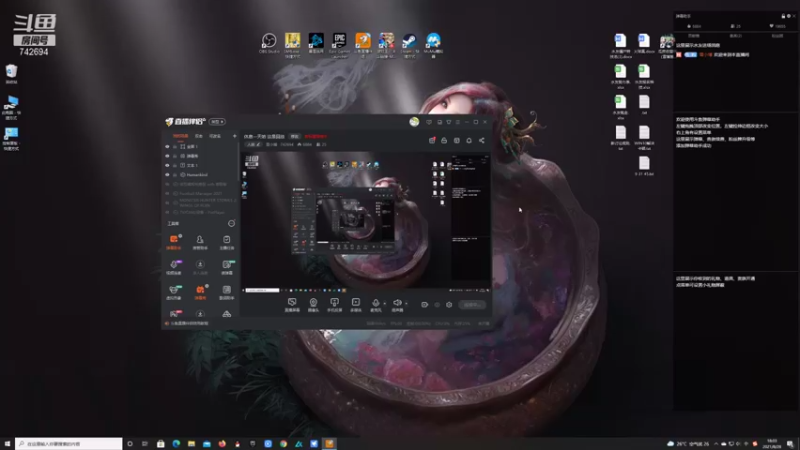Image resolution: width=800 pixels, height=450 pixels.
Task: Toggle eye visibility of third text source row
Action: (x=167, y=165)
